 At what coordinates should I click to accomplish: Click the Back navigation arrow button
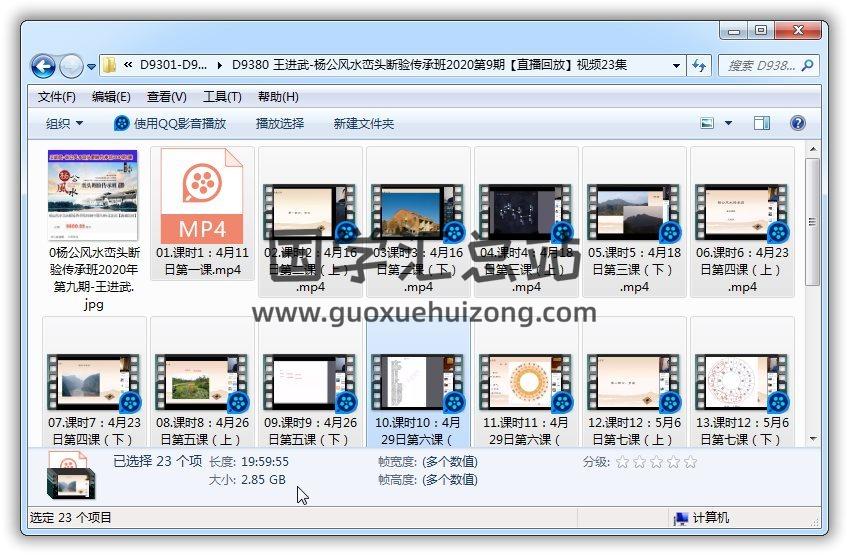(43, 66)
